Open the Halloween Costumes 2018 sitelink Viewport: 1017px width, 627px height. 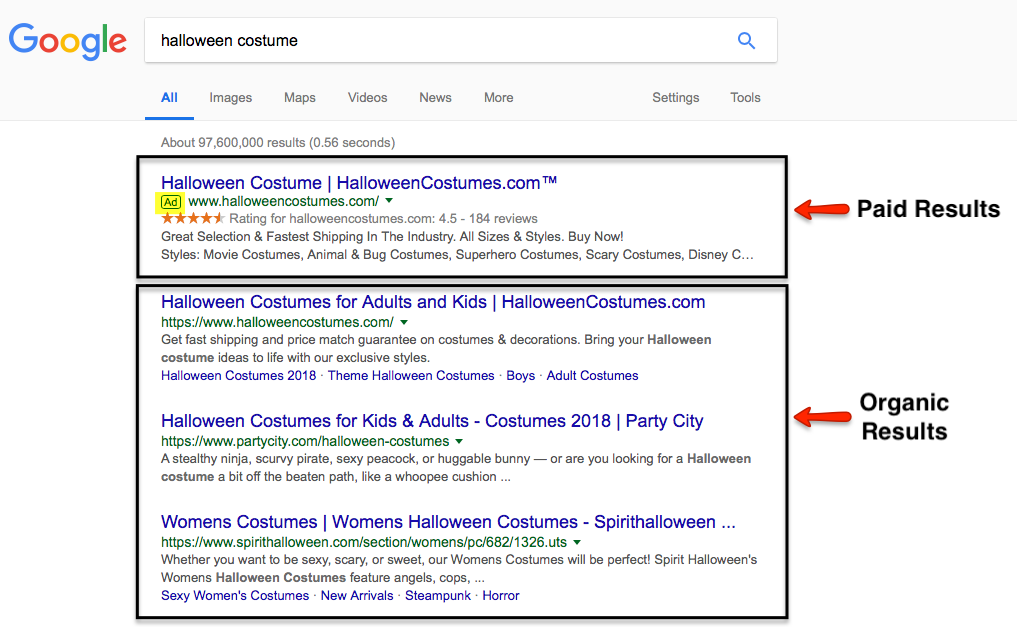point(239,376)
